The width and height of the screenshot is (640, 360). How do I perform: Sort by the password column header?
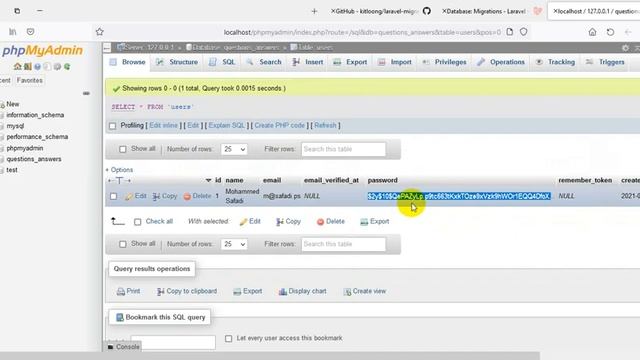coord(382,180)
